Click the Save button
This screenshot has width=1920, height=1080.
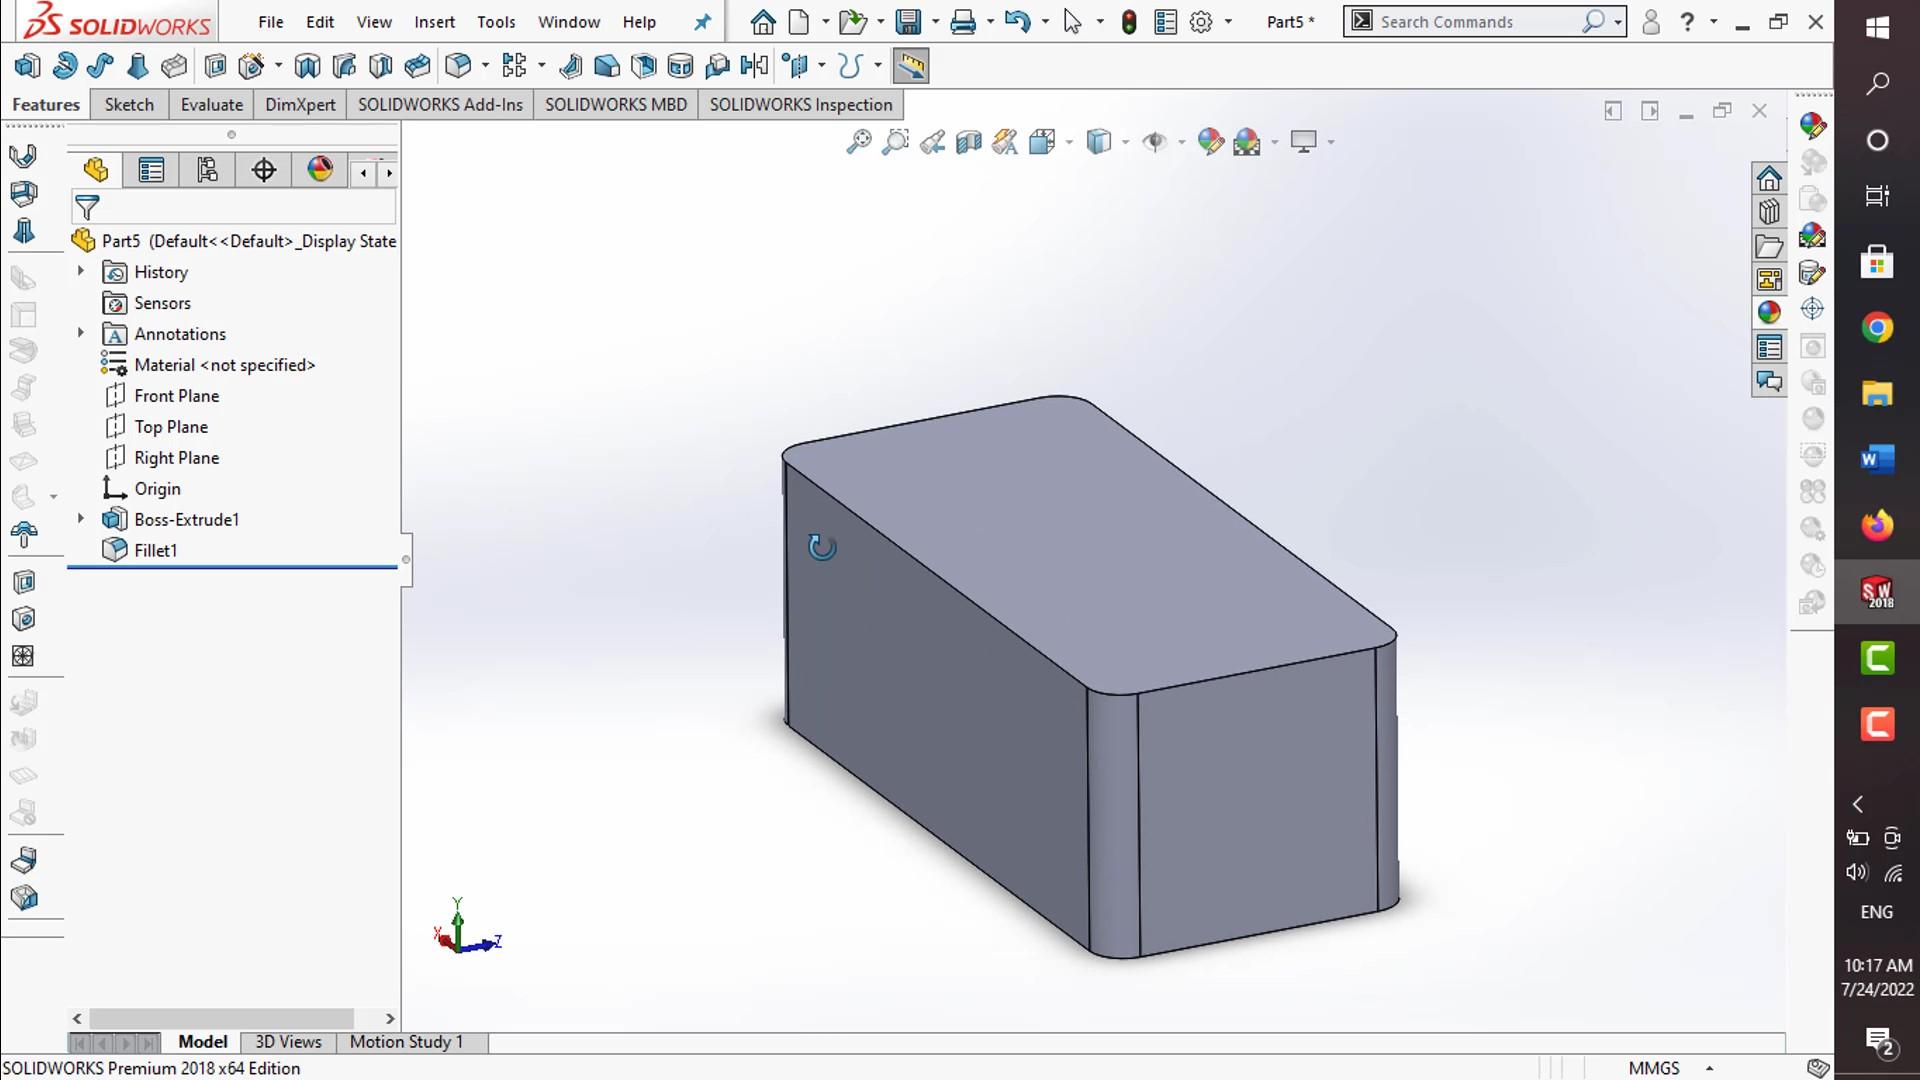tap(908, 21)
